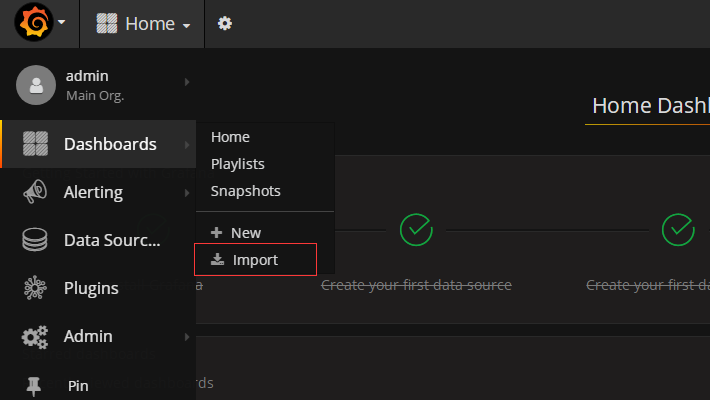Expand the Alerting submenu arrow

(x=187, y=192)
